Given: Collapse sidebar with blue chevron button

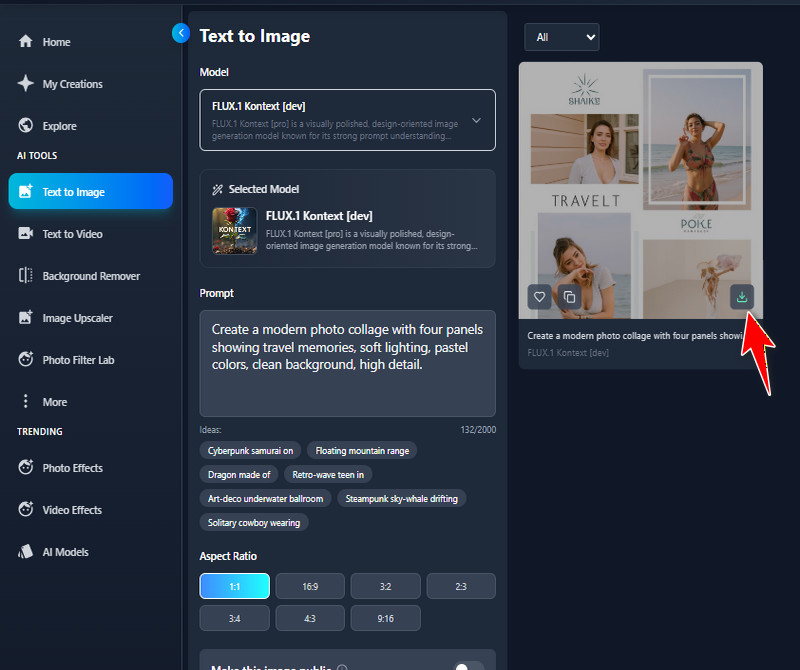Looking at the screenshot, I should click(x=181, y=33).
